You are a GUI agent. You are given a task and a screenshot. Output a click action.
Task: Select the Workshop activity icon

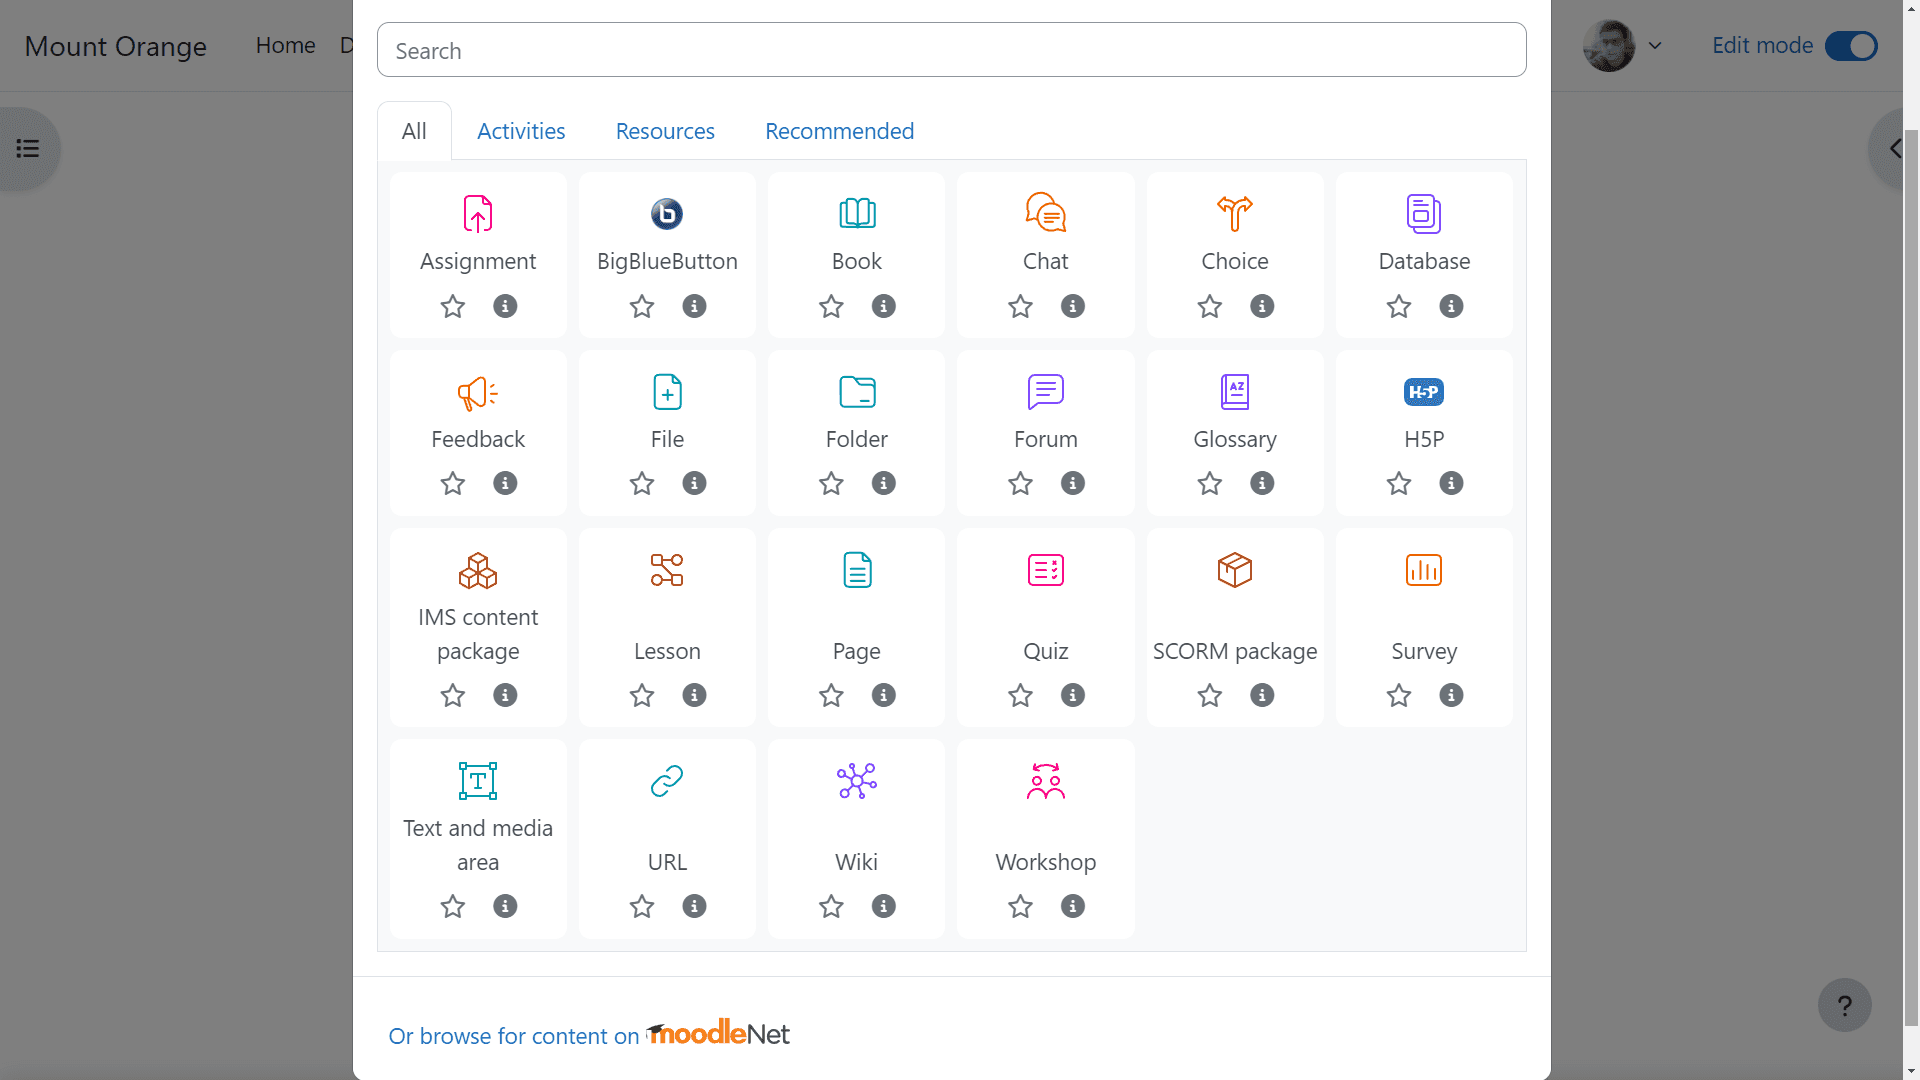coord(1045,781)
